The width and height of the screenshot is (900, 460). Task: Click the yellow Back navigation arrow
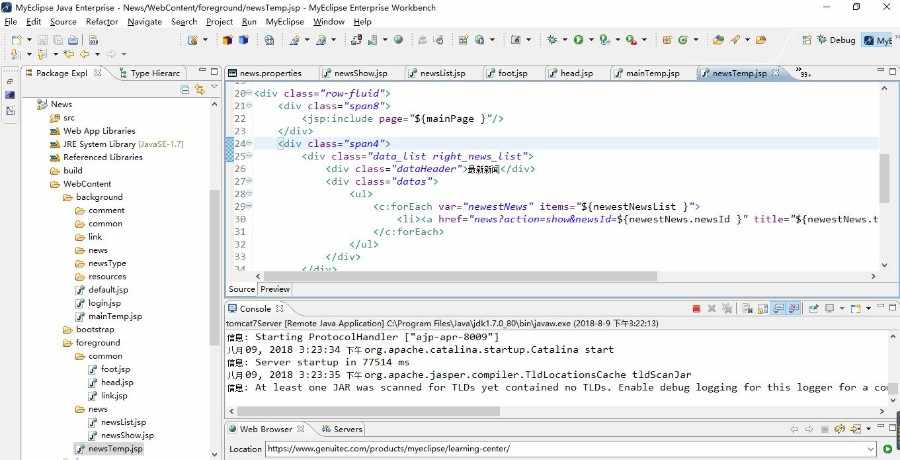(x=84, y=54)
